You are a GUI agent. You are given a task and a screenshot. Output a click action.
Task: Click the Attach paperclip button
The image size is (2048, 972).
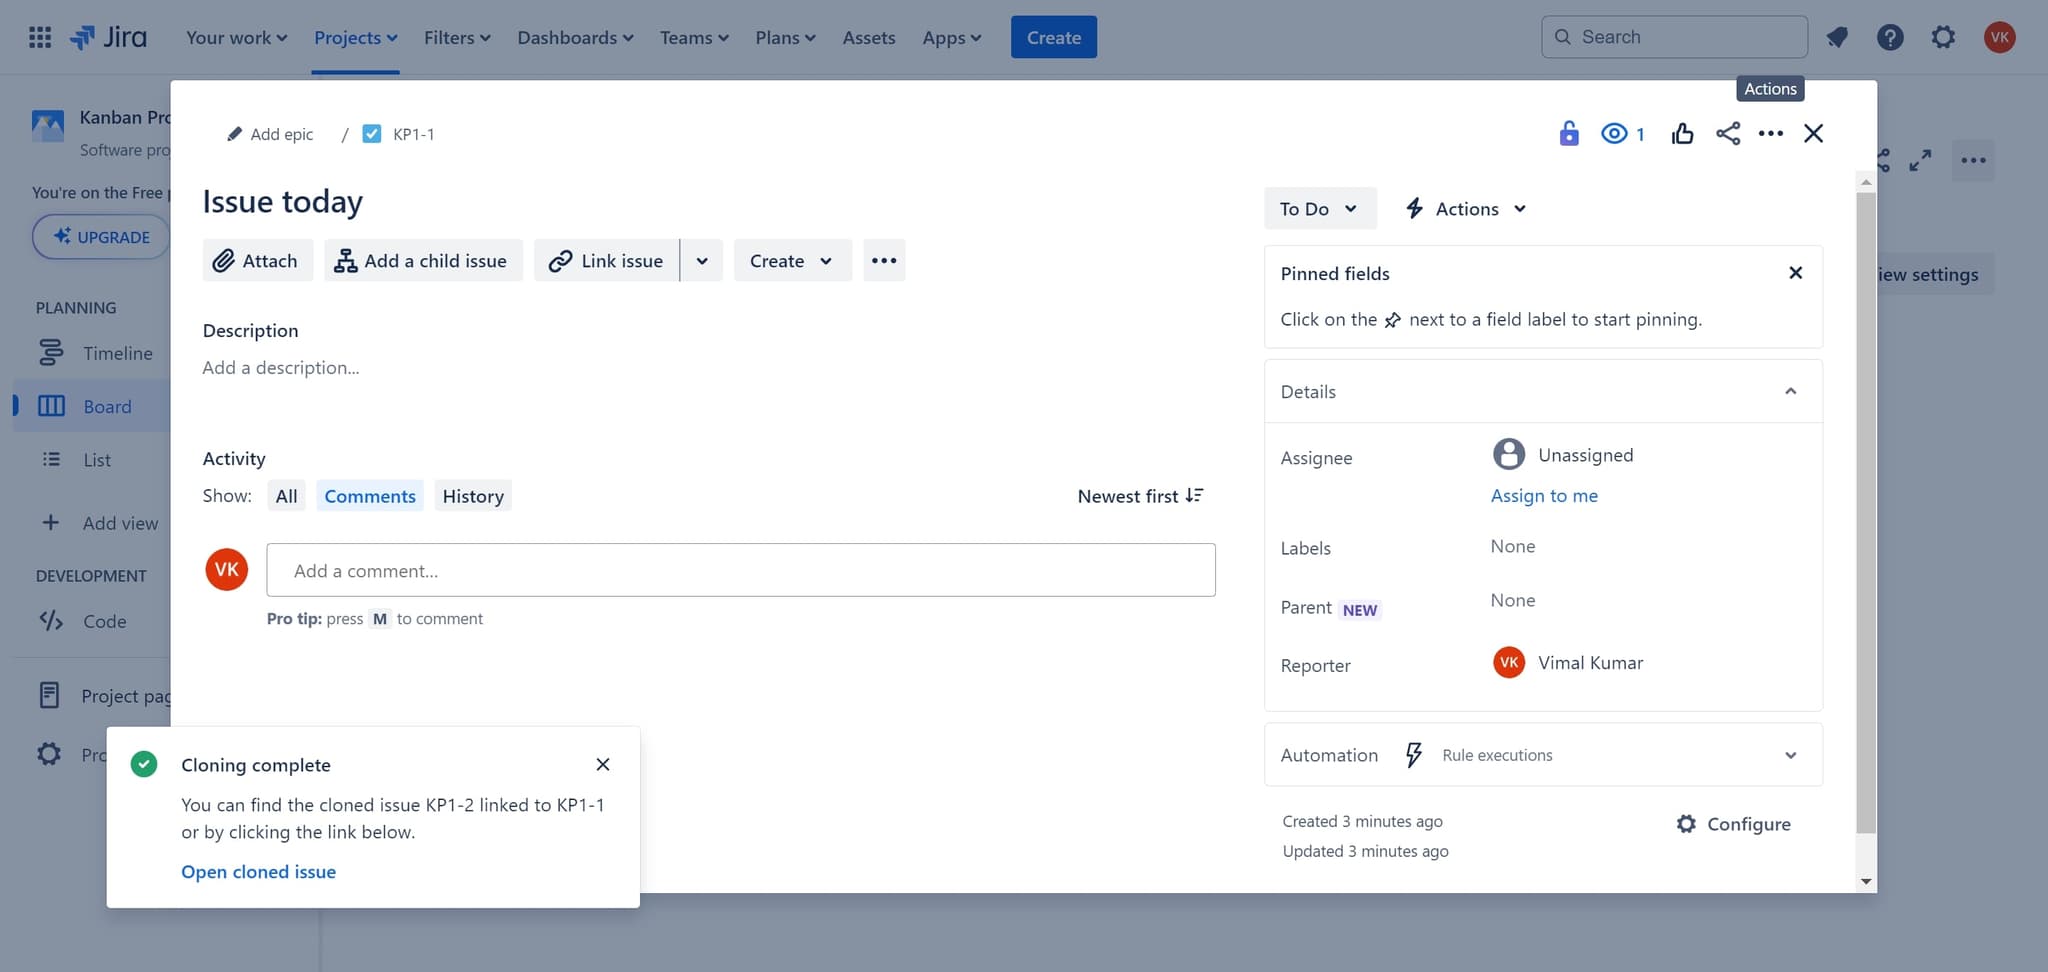(x=257, y=260)
